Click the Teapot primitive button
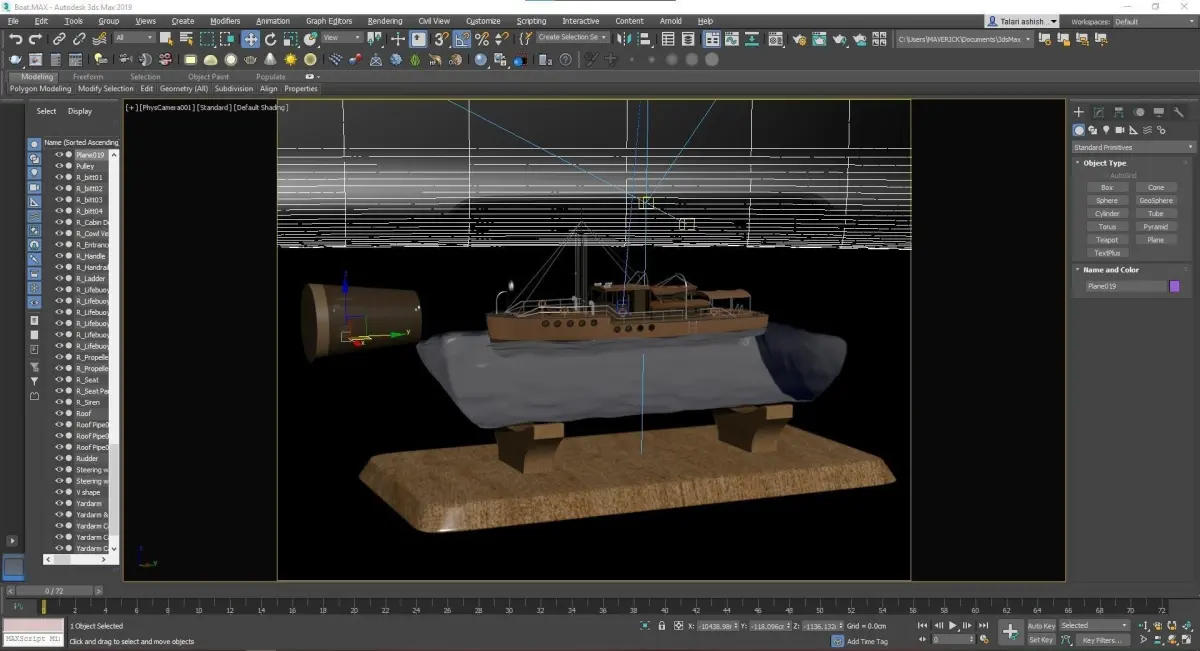The height and width of the screenshot is (651, 1200). tap(1107, 240)
